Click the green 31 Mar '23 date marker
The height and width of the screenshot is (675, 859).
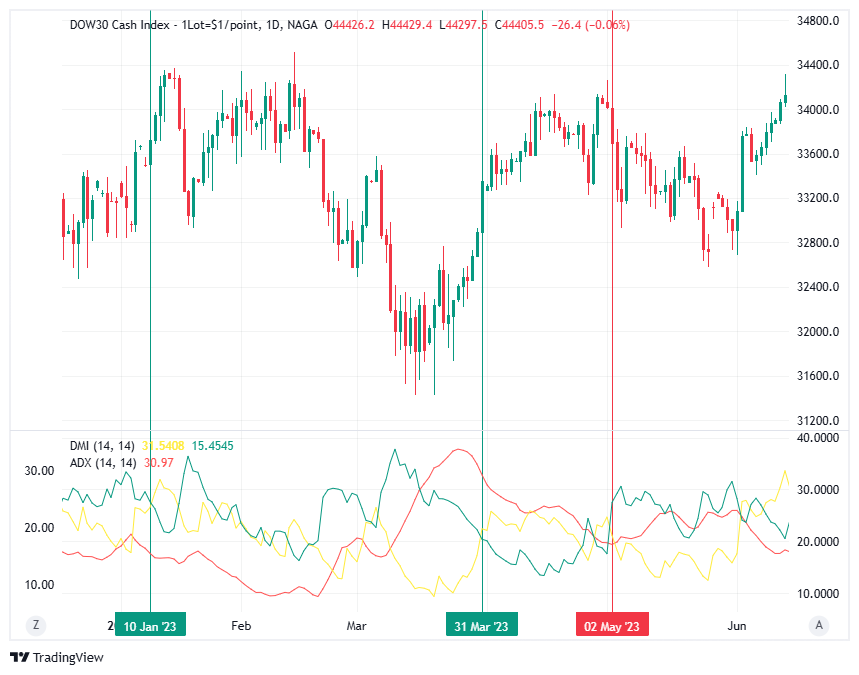(482, 626)
